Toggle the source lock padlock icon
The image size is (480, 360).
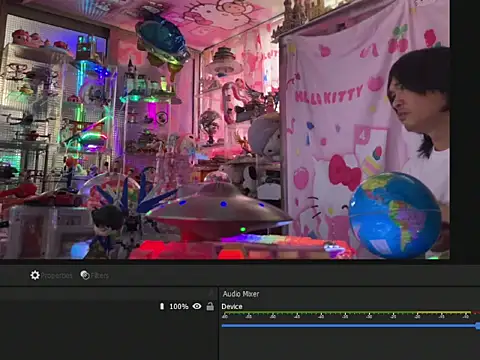tap(210, 306)
